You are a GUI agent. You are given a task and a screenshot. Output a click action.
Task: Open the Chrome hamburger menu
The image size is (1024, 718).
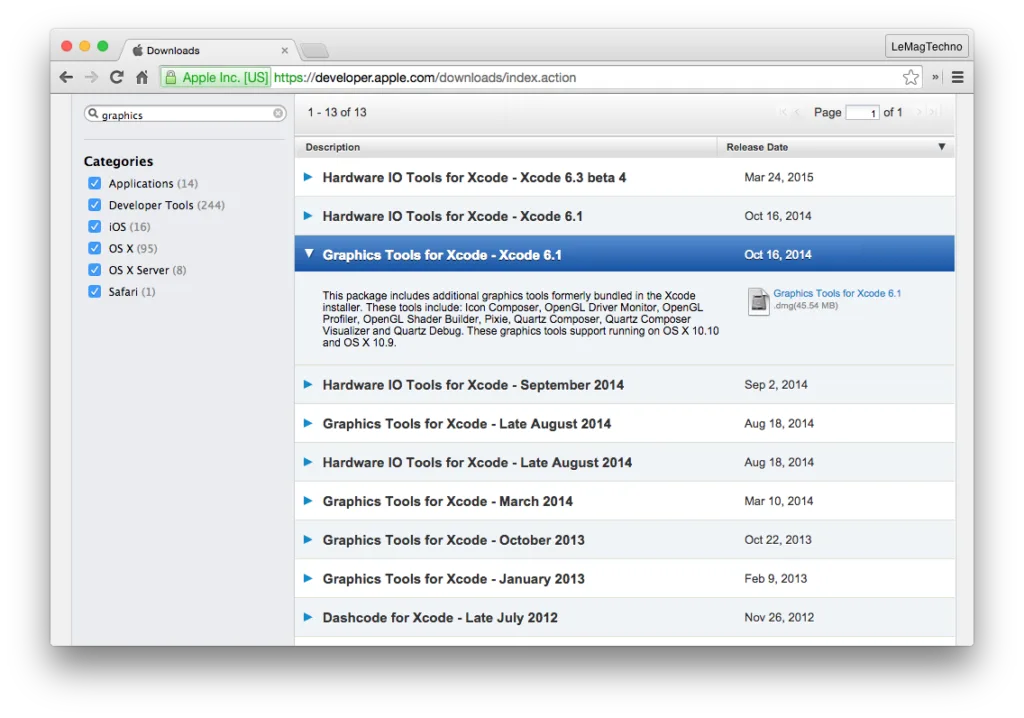point(957,77)
